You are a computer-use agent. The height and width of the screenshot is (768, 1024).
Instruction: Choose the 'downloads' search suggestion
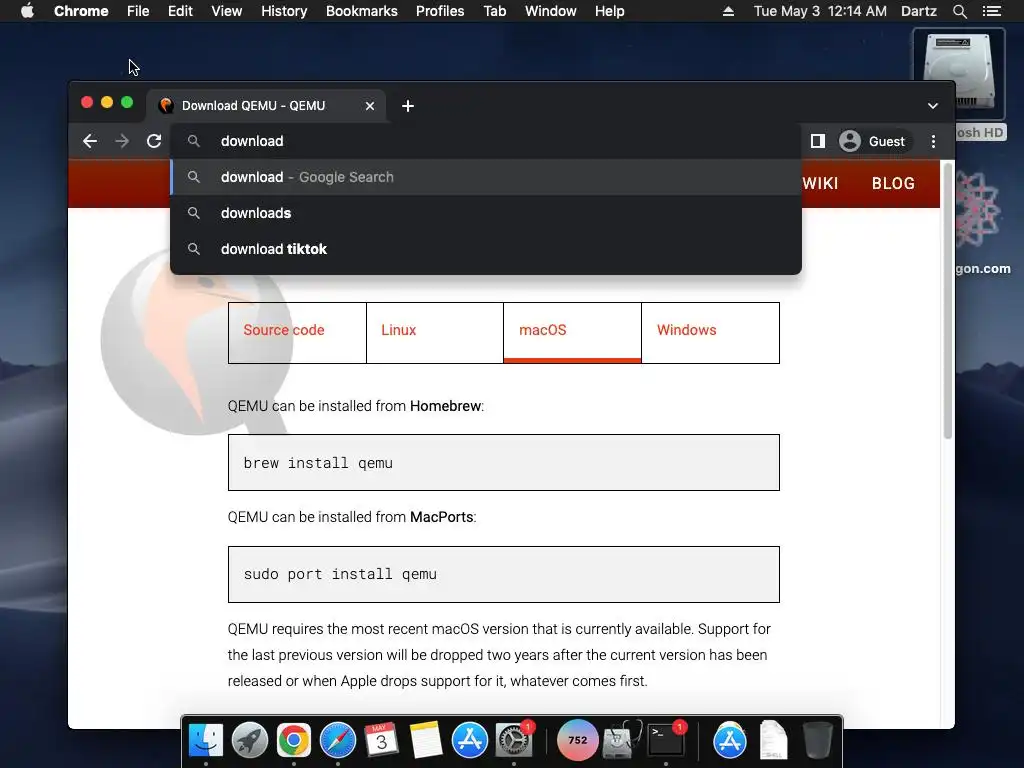point(486,213)
